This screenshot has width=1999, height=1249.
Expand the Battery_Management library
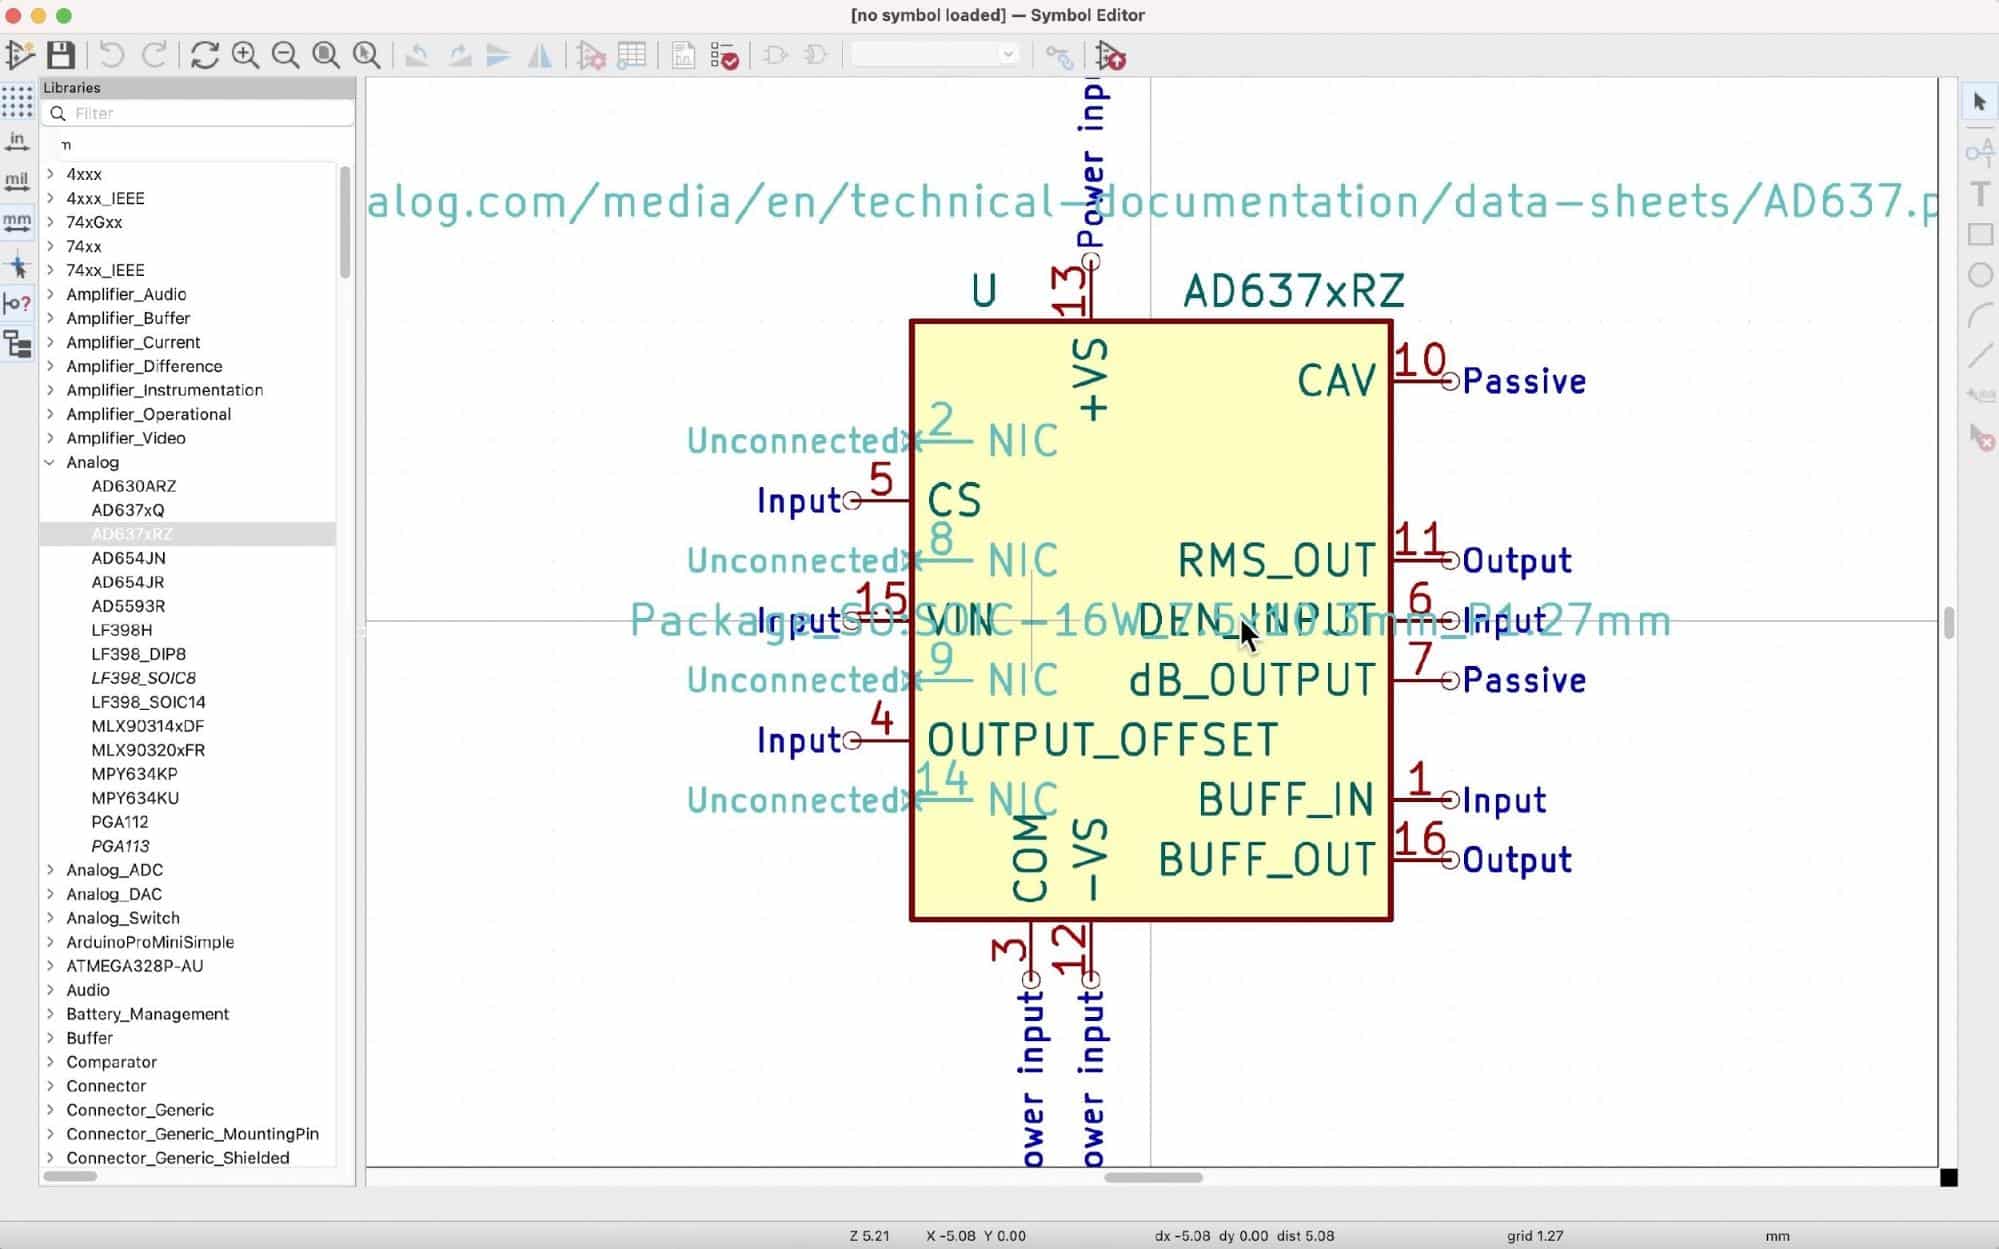pyautogui.click(x=50, y=1014)
